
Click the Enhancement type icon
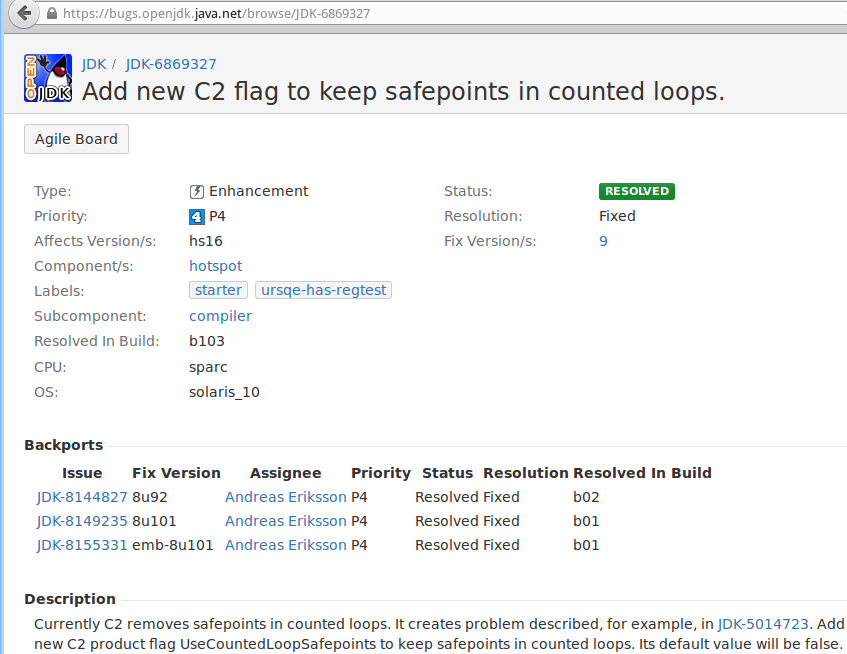199,190
